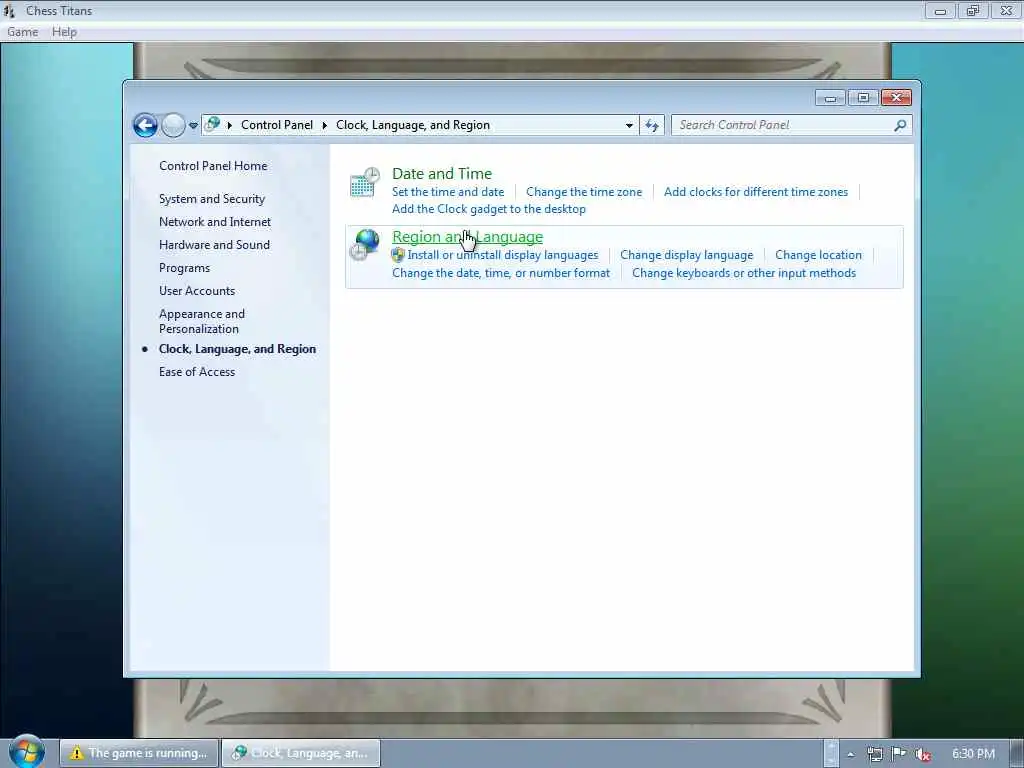Click Add the Clock gadget to the desktop
This screenshot has width=1024, height=768.
pyautogui.click(x=488, y=209)
